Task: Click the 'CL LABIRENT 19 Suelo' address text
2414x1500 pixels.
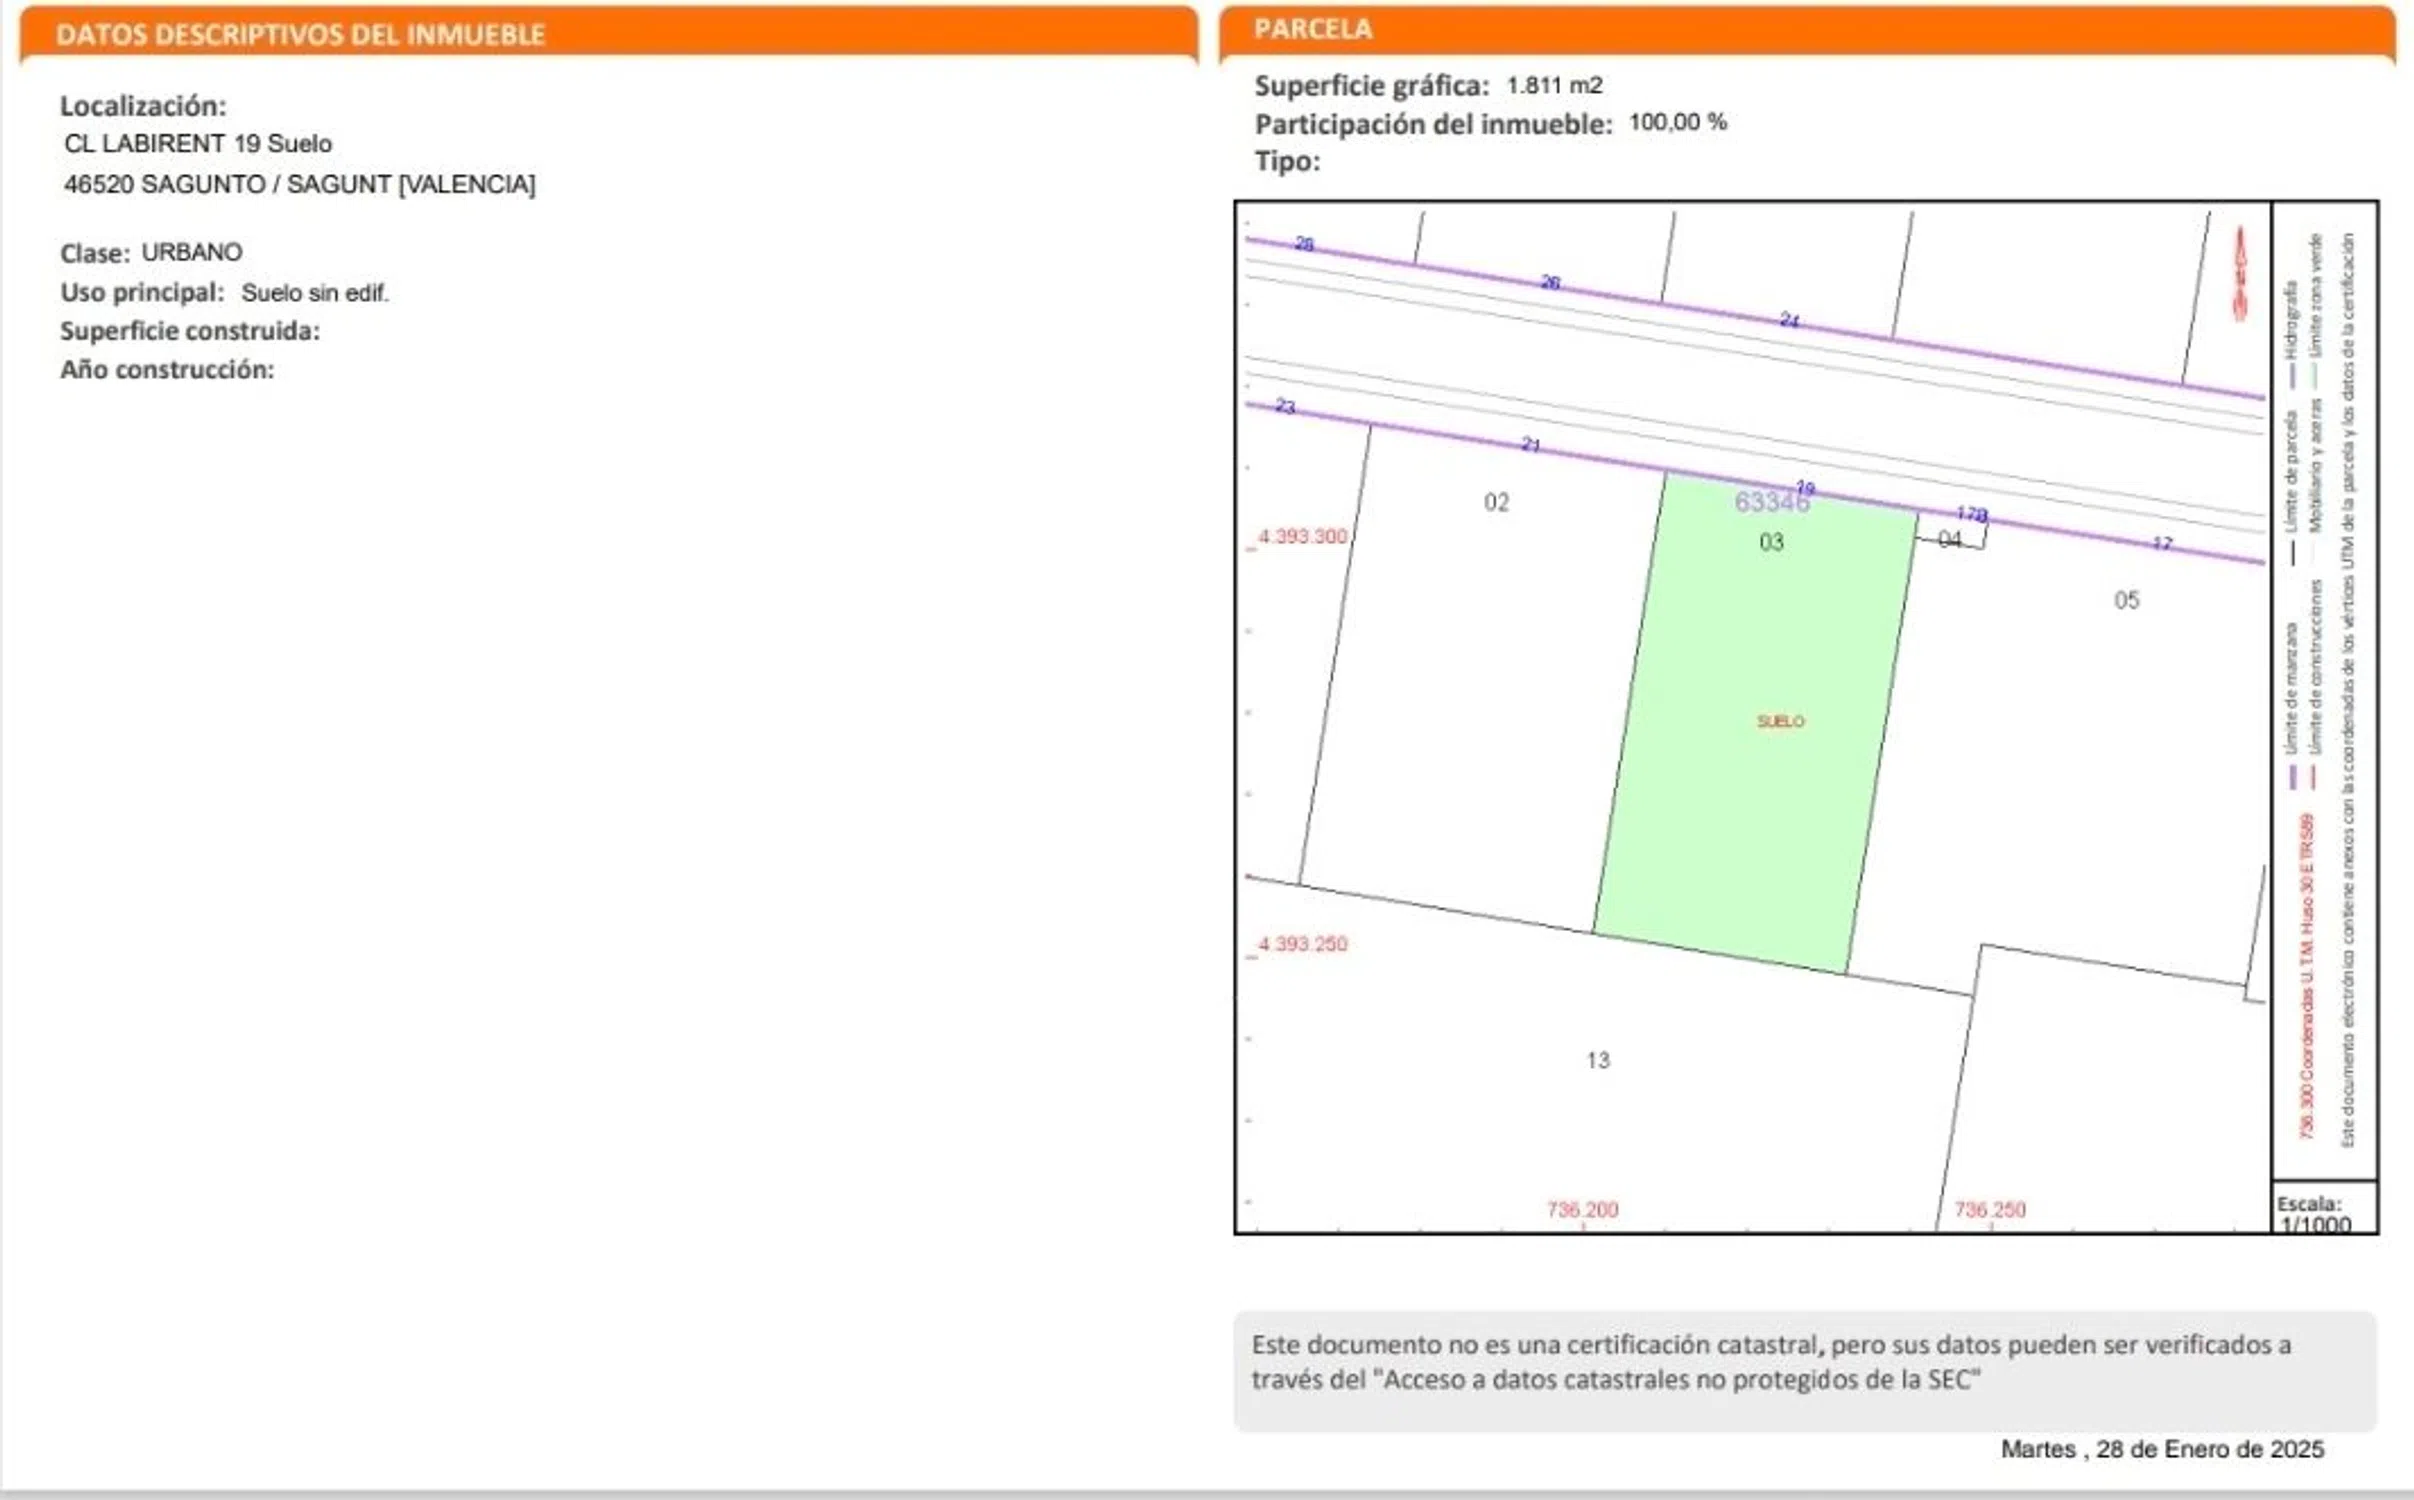Action: point(198,144)
